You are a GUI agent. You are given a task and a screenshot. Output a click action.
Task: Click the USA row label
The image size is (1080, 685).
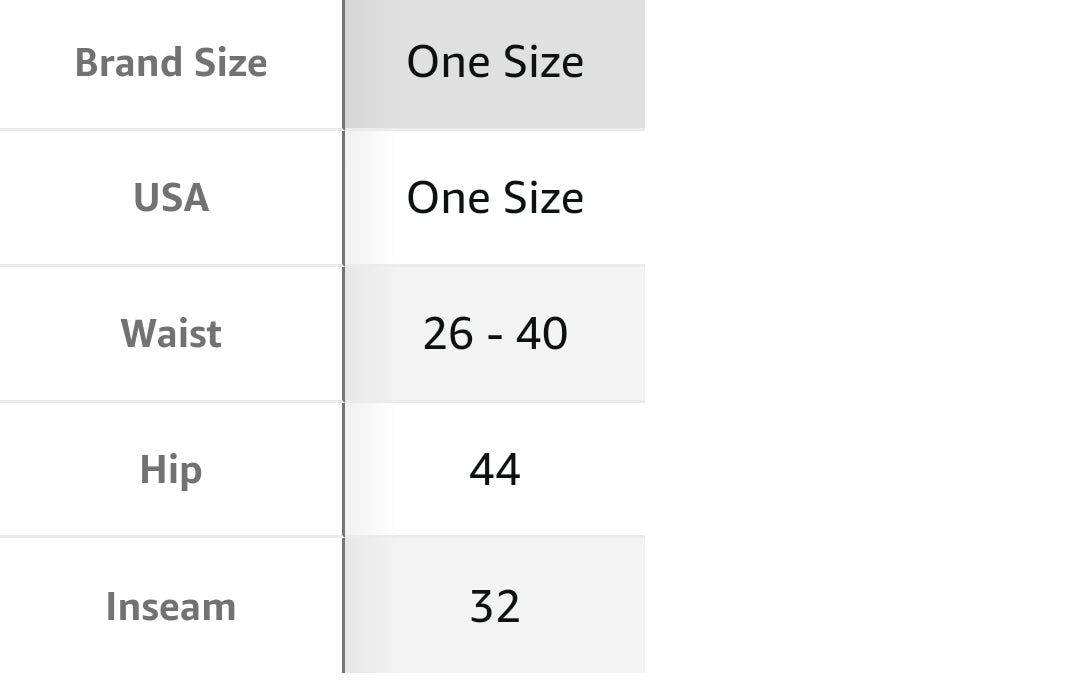[x=171, y=198]
